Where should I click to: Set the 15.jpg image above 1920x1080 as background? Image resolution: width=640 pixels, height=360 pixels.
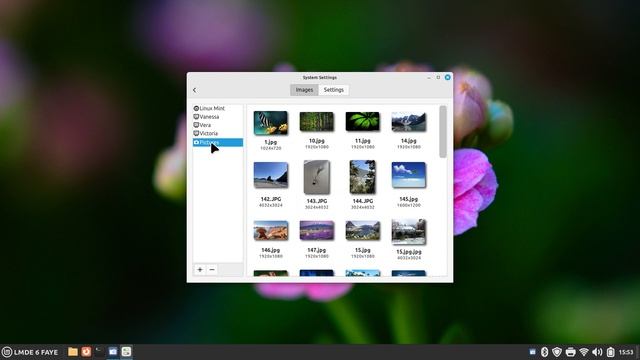pos(362,231)
